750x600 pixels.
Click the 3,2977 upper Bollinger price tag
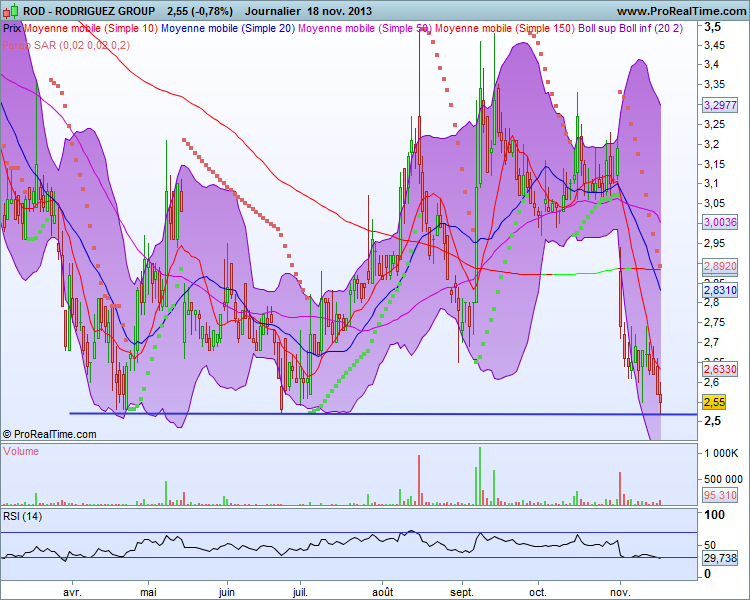point(720,105)
